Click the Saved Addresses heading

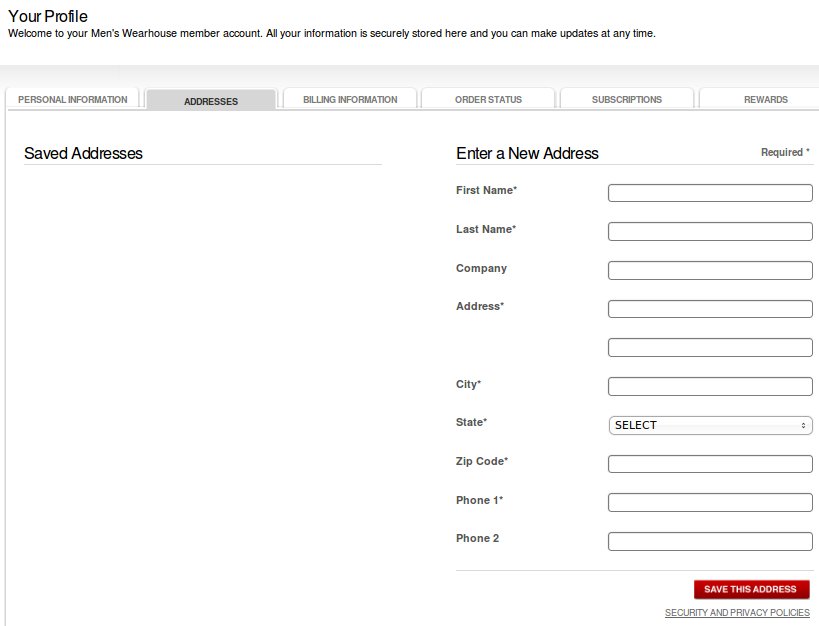point(83,153)
